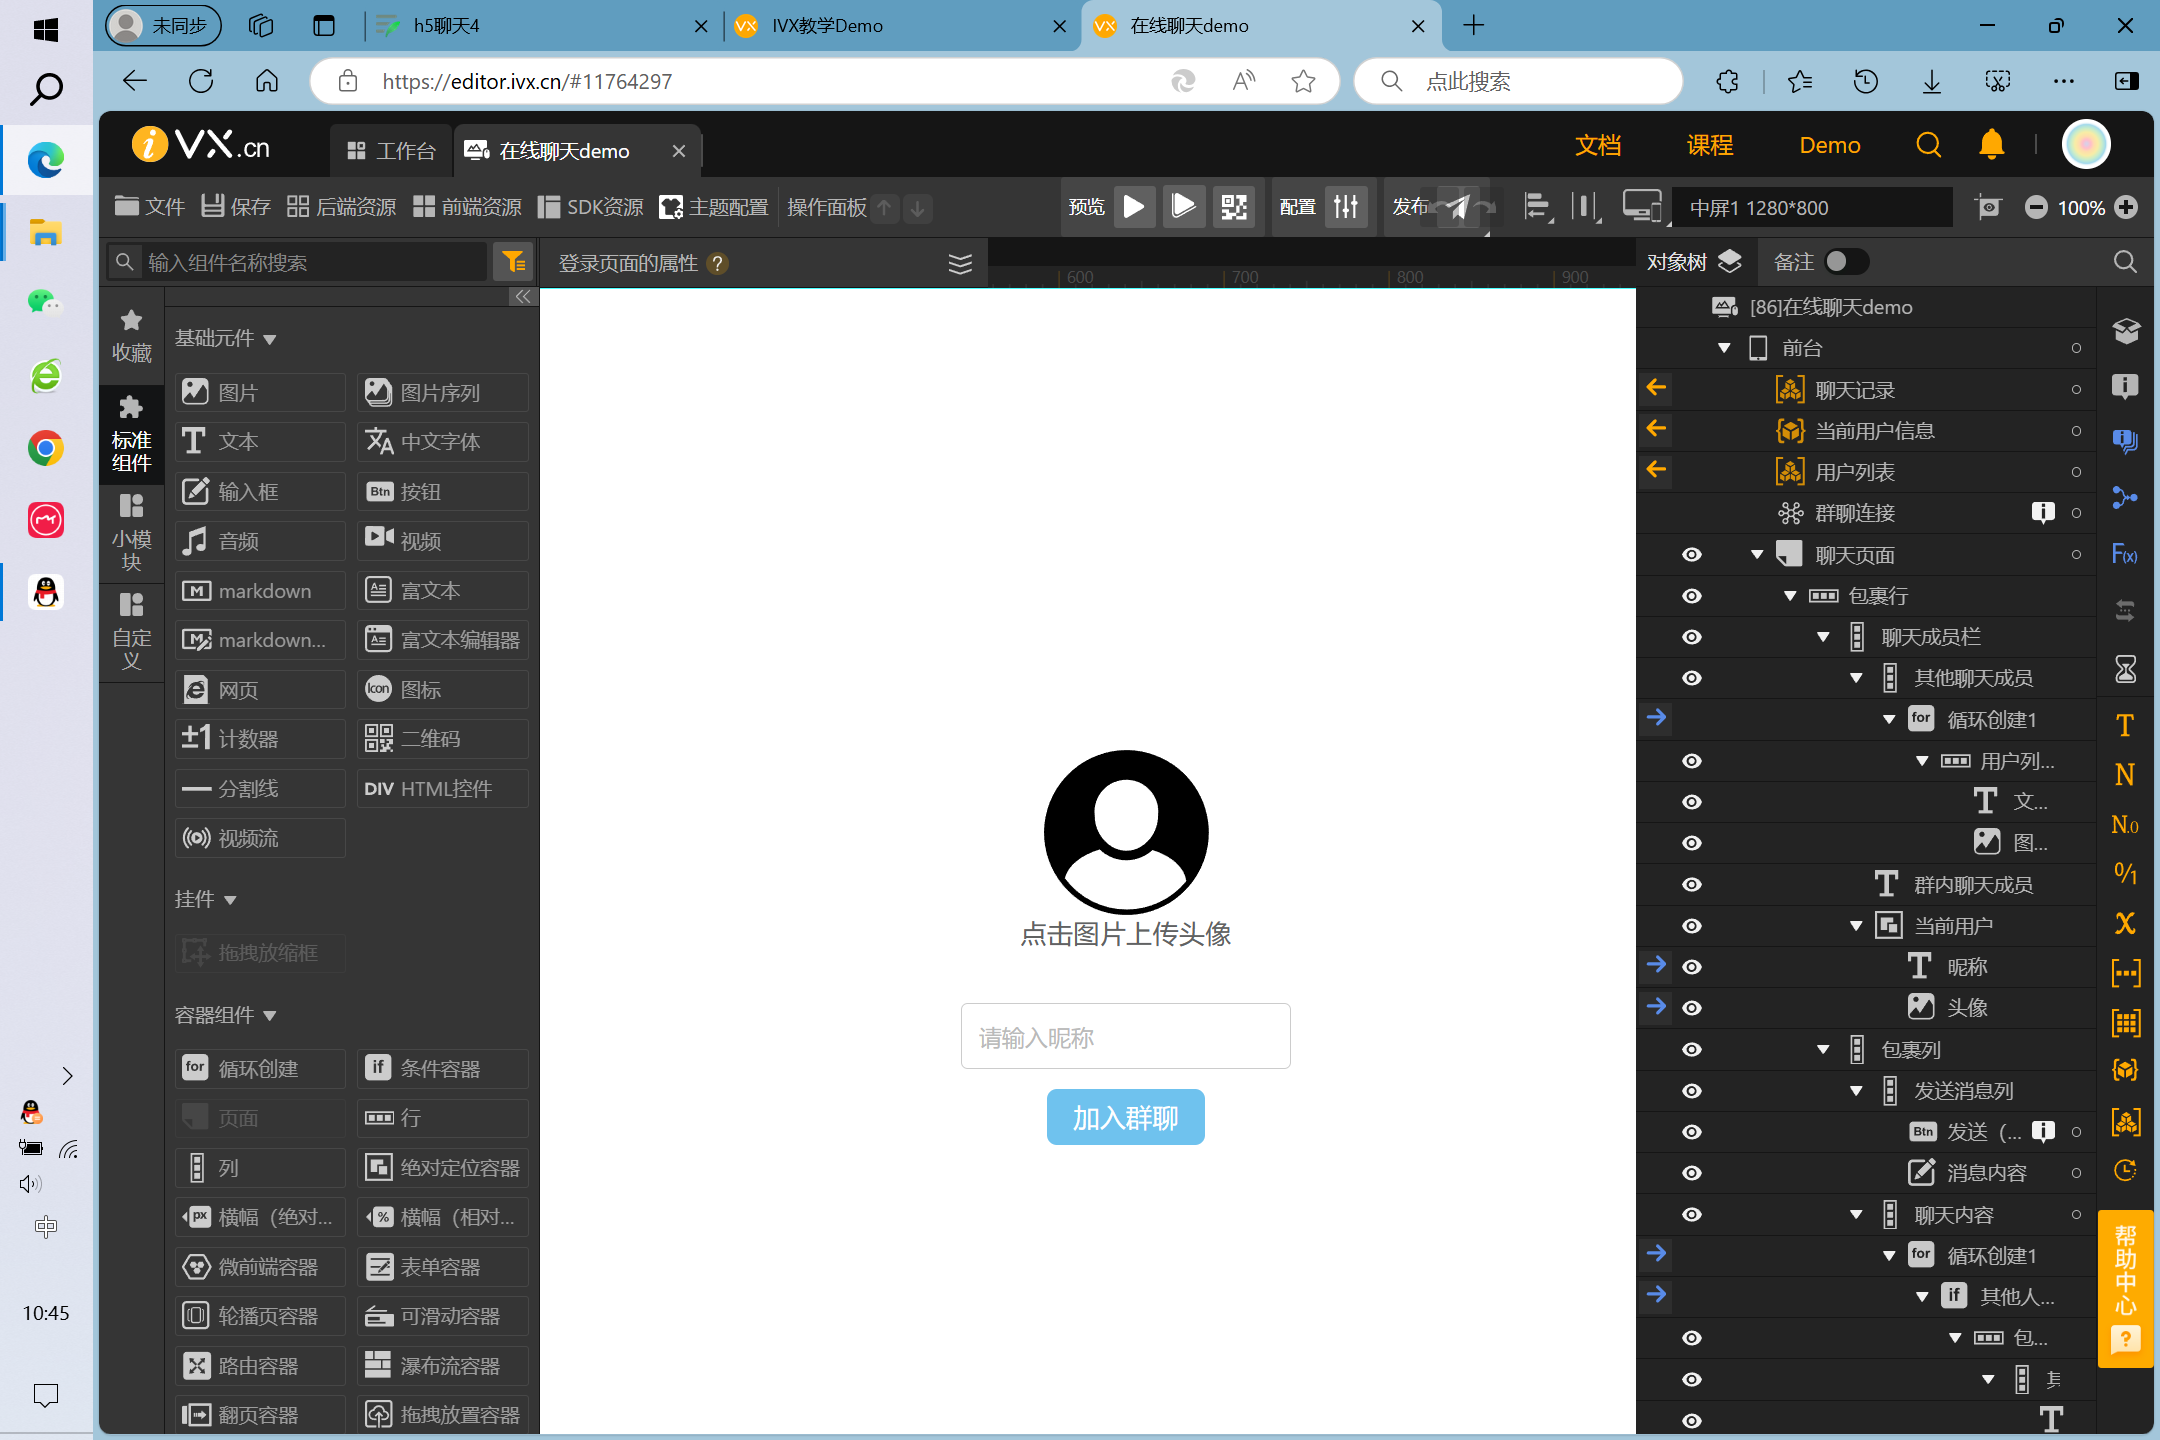Select the 按钮 component
The width and height of the screenshot is (2160, 1440).
click(442, 491)
